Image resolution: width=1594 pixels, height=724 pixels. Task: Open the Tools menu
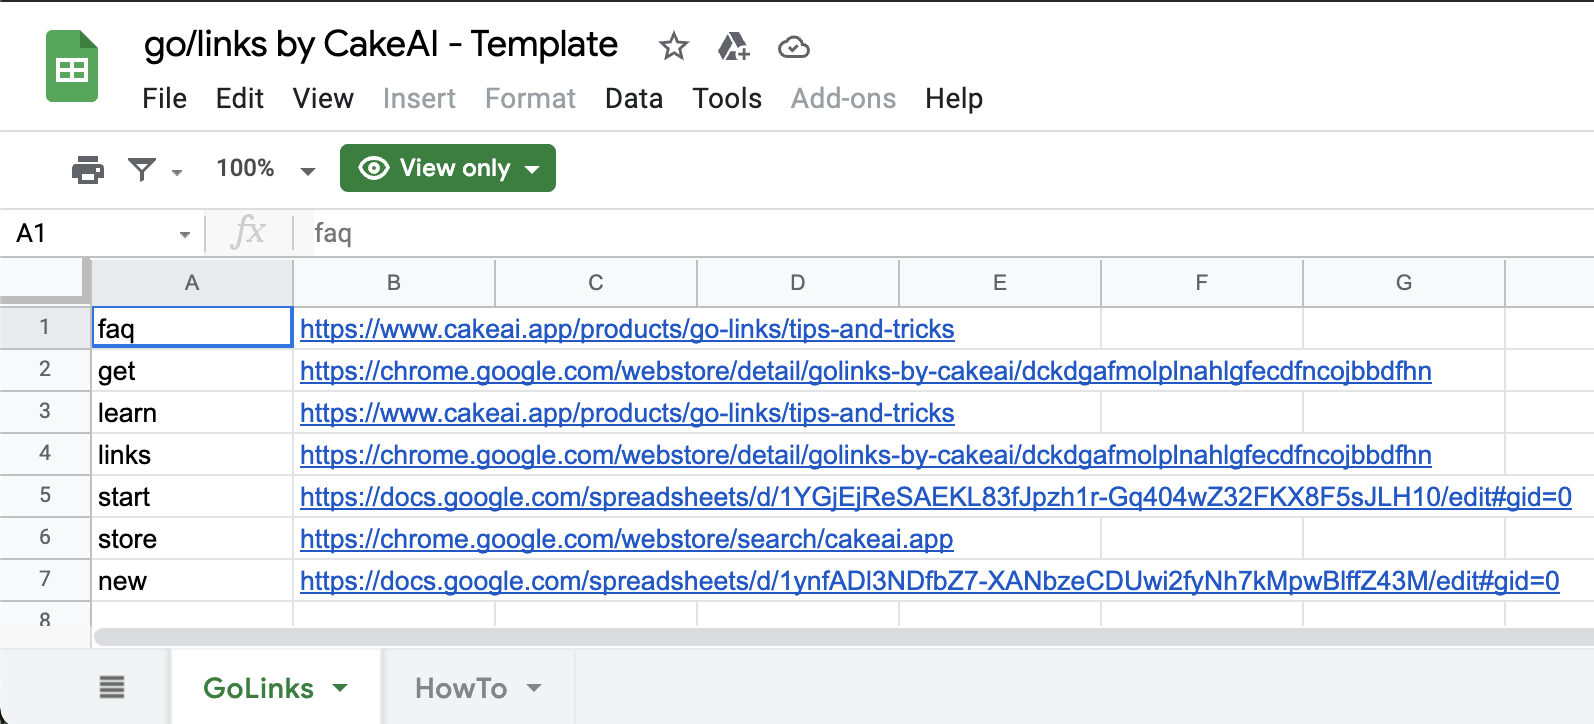(x=727, y=98)
